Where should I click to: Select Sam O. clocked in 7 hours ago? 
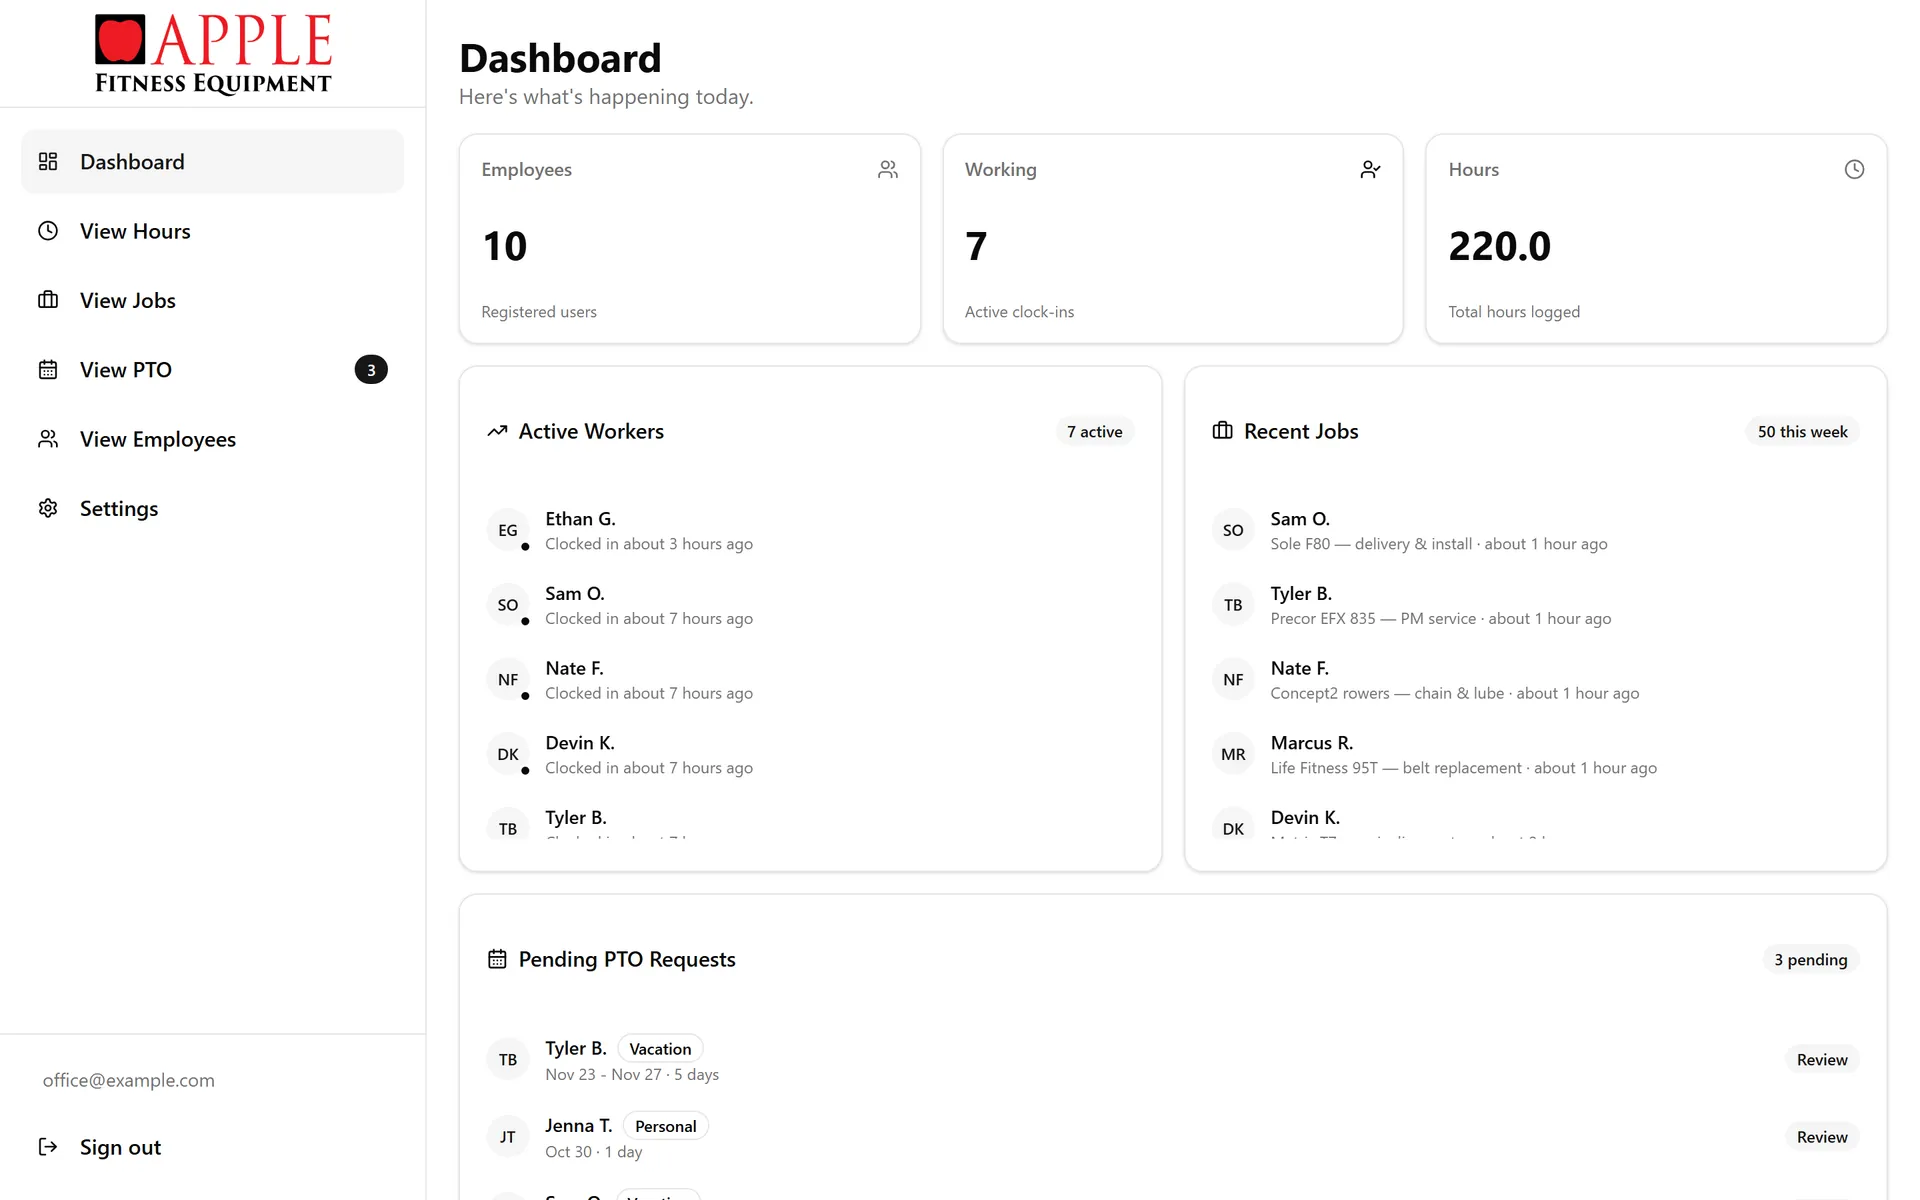tap(810, 605)
